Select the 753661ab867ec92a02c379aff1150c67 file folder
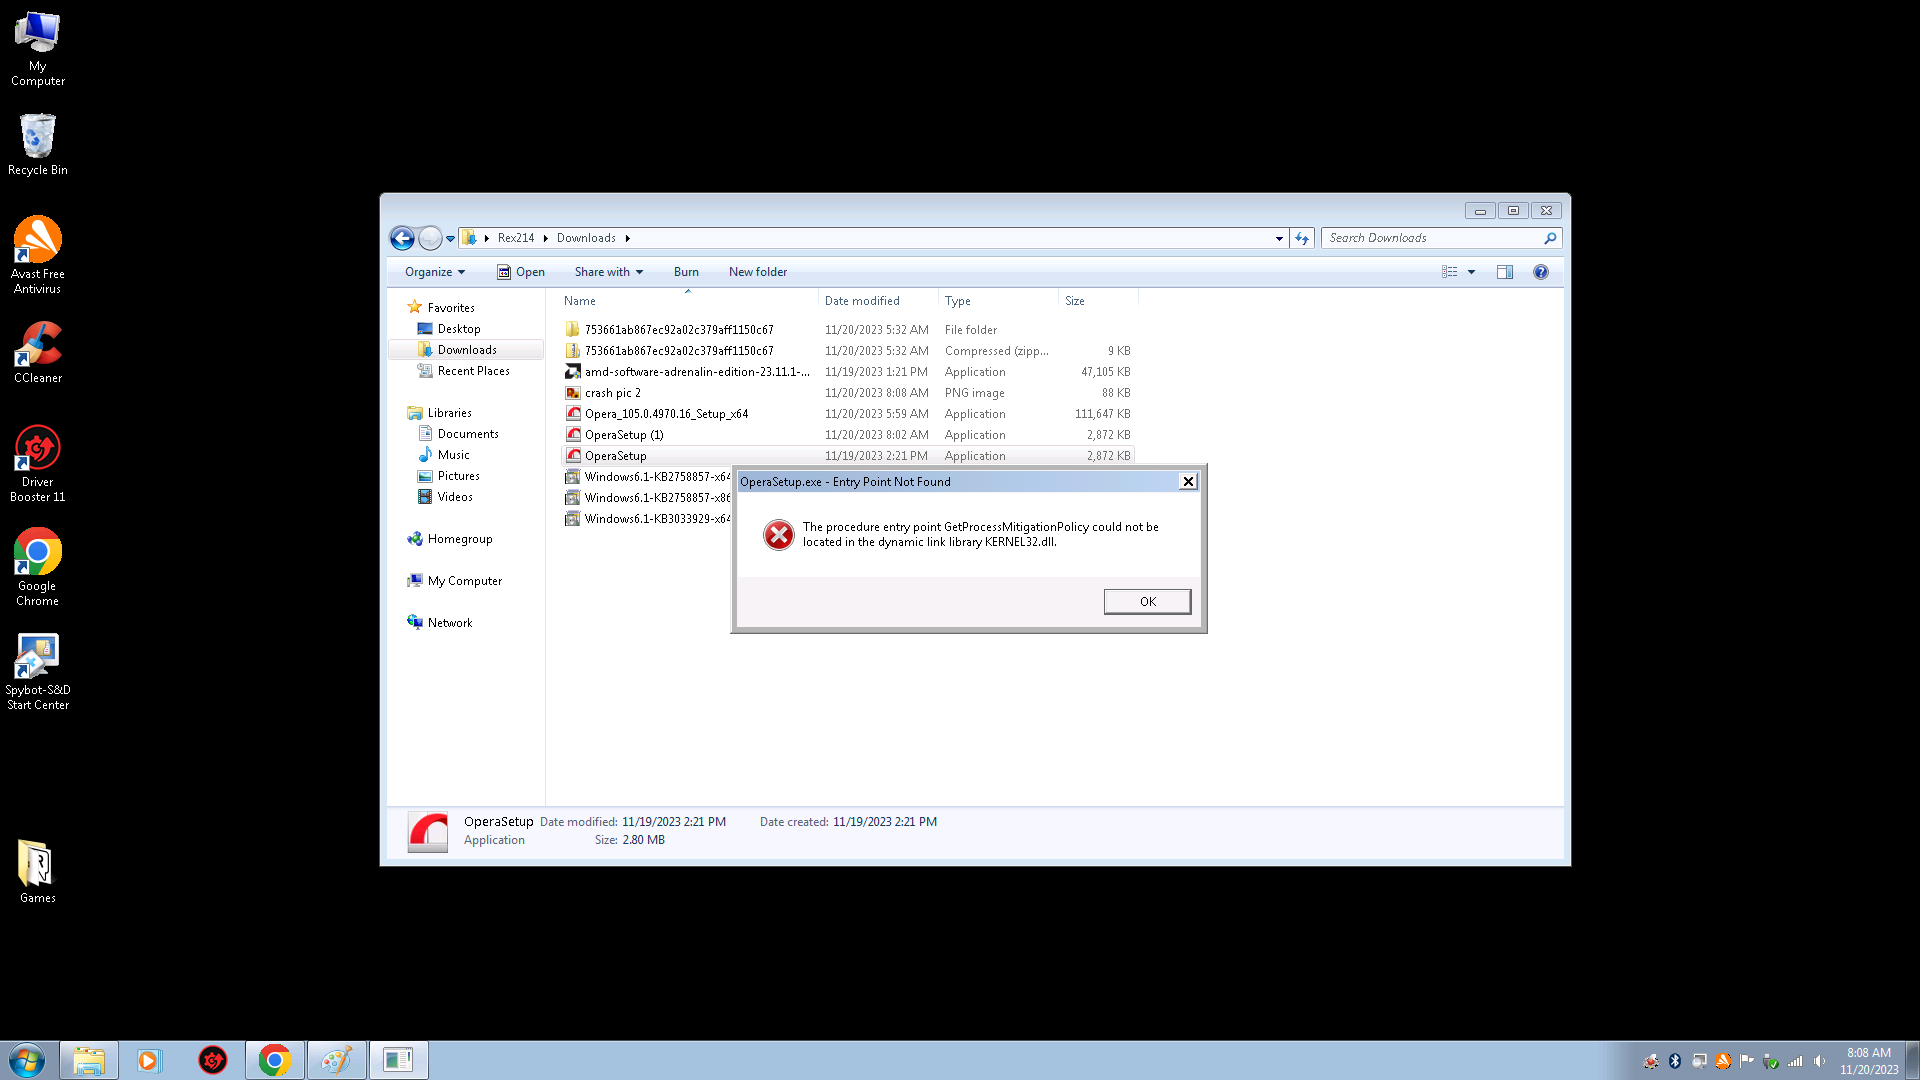1920x1080 pixels. 848,330
